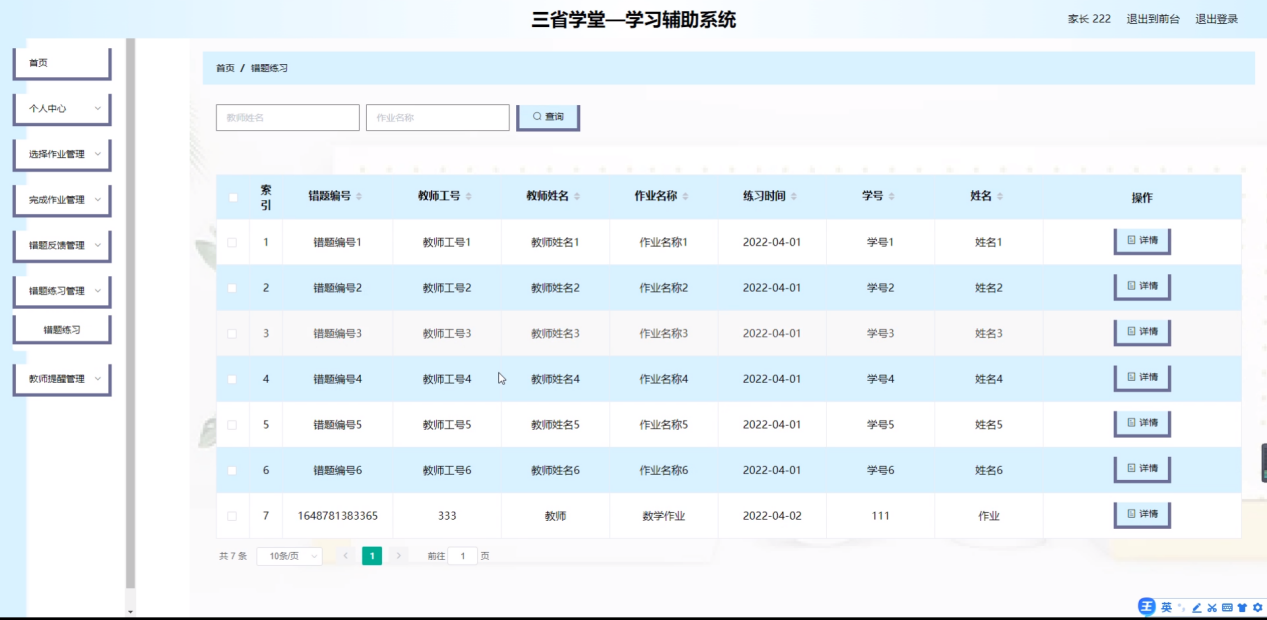The height and width of the screenshot is (620, 1267).
Task: Sort by 作业名称 column arrows
Action: coord(685,197)
